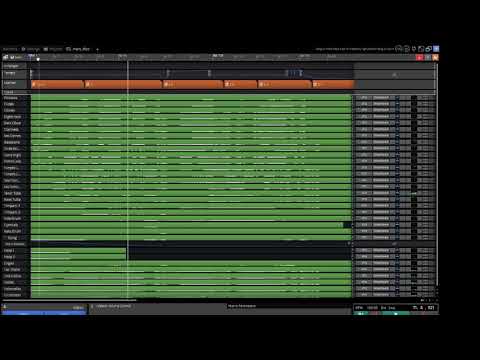This screenshot has height=360, width=480.
Task: Click the blue progress bar at bottom left
Action: tap(44, 313)
